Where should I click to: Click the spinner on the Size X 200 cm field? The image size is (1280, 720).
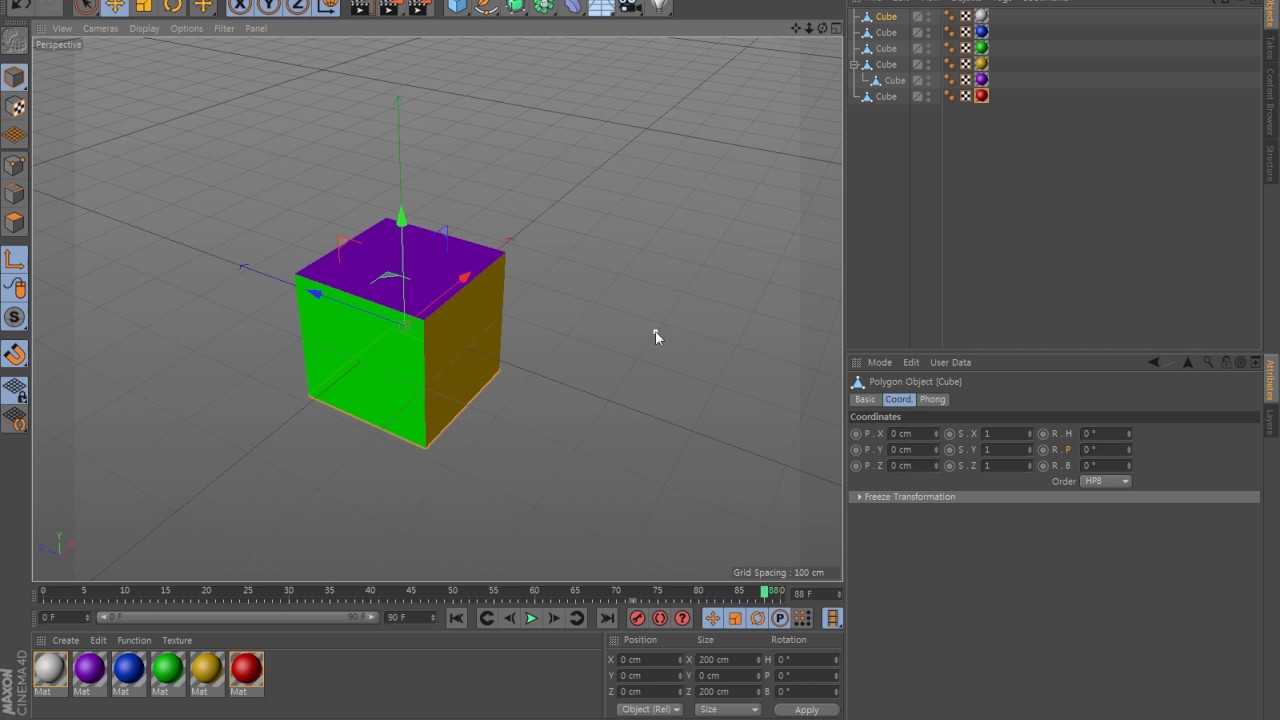[758, 660]
